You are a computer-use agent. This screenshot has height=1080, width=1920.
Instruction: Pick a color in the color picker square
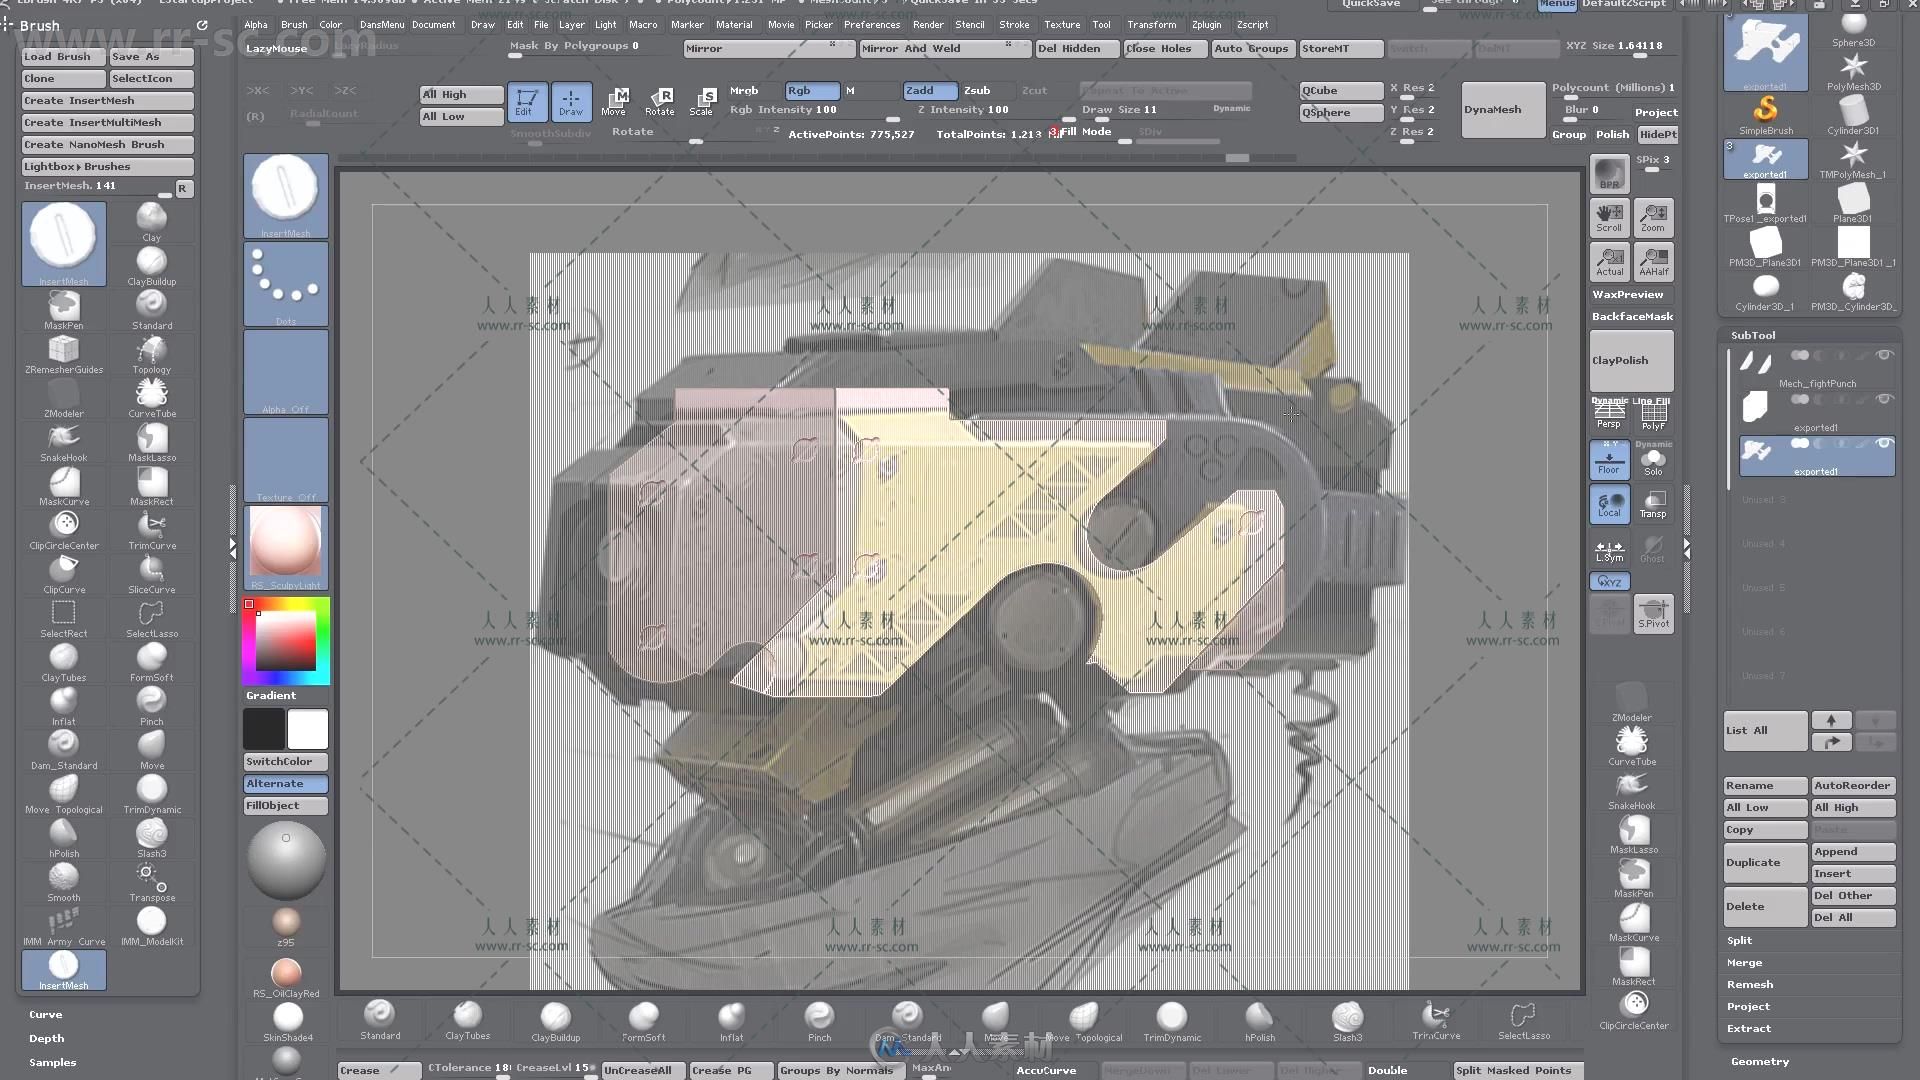tap(286, 640)
